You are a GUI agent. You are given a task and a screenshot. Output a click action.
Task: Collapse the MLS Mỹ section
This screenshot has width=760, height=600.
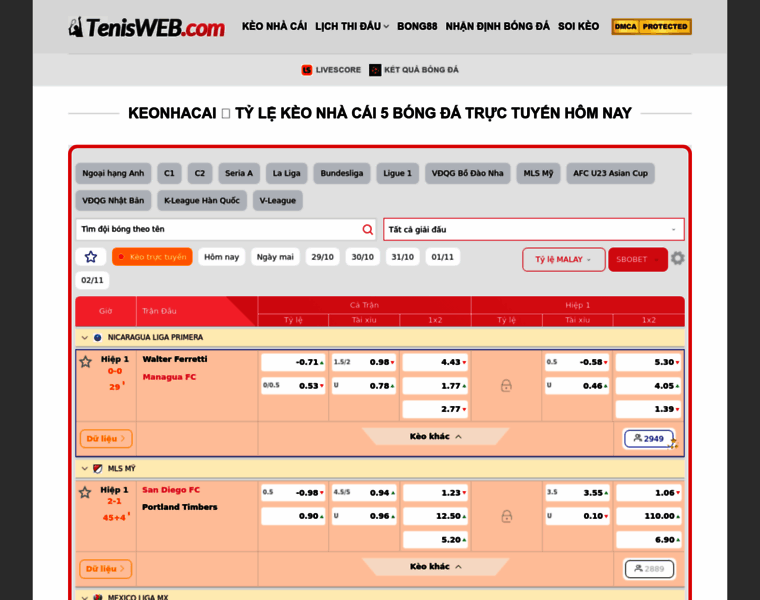[84, 469]
